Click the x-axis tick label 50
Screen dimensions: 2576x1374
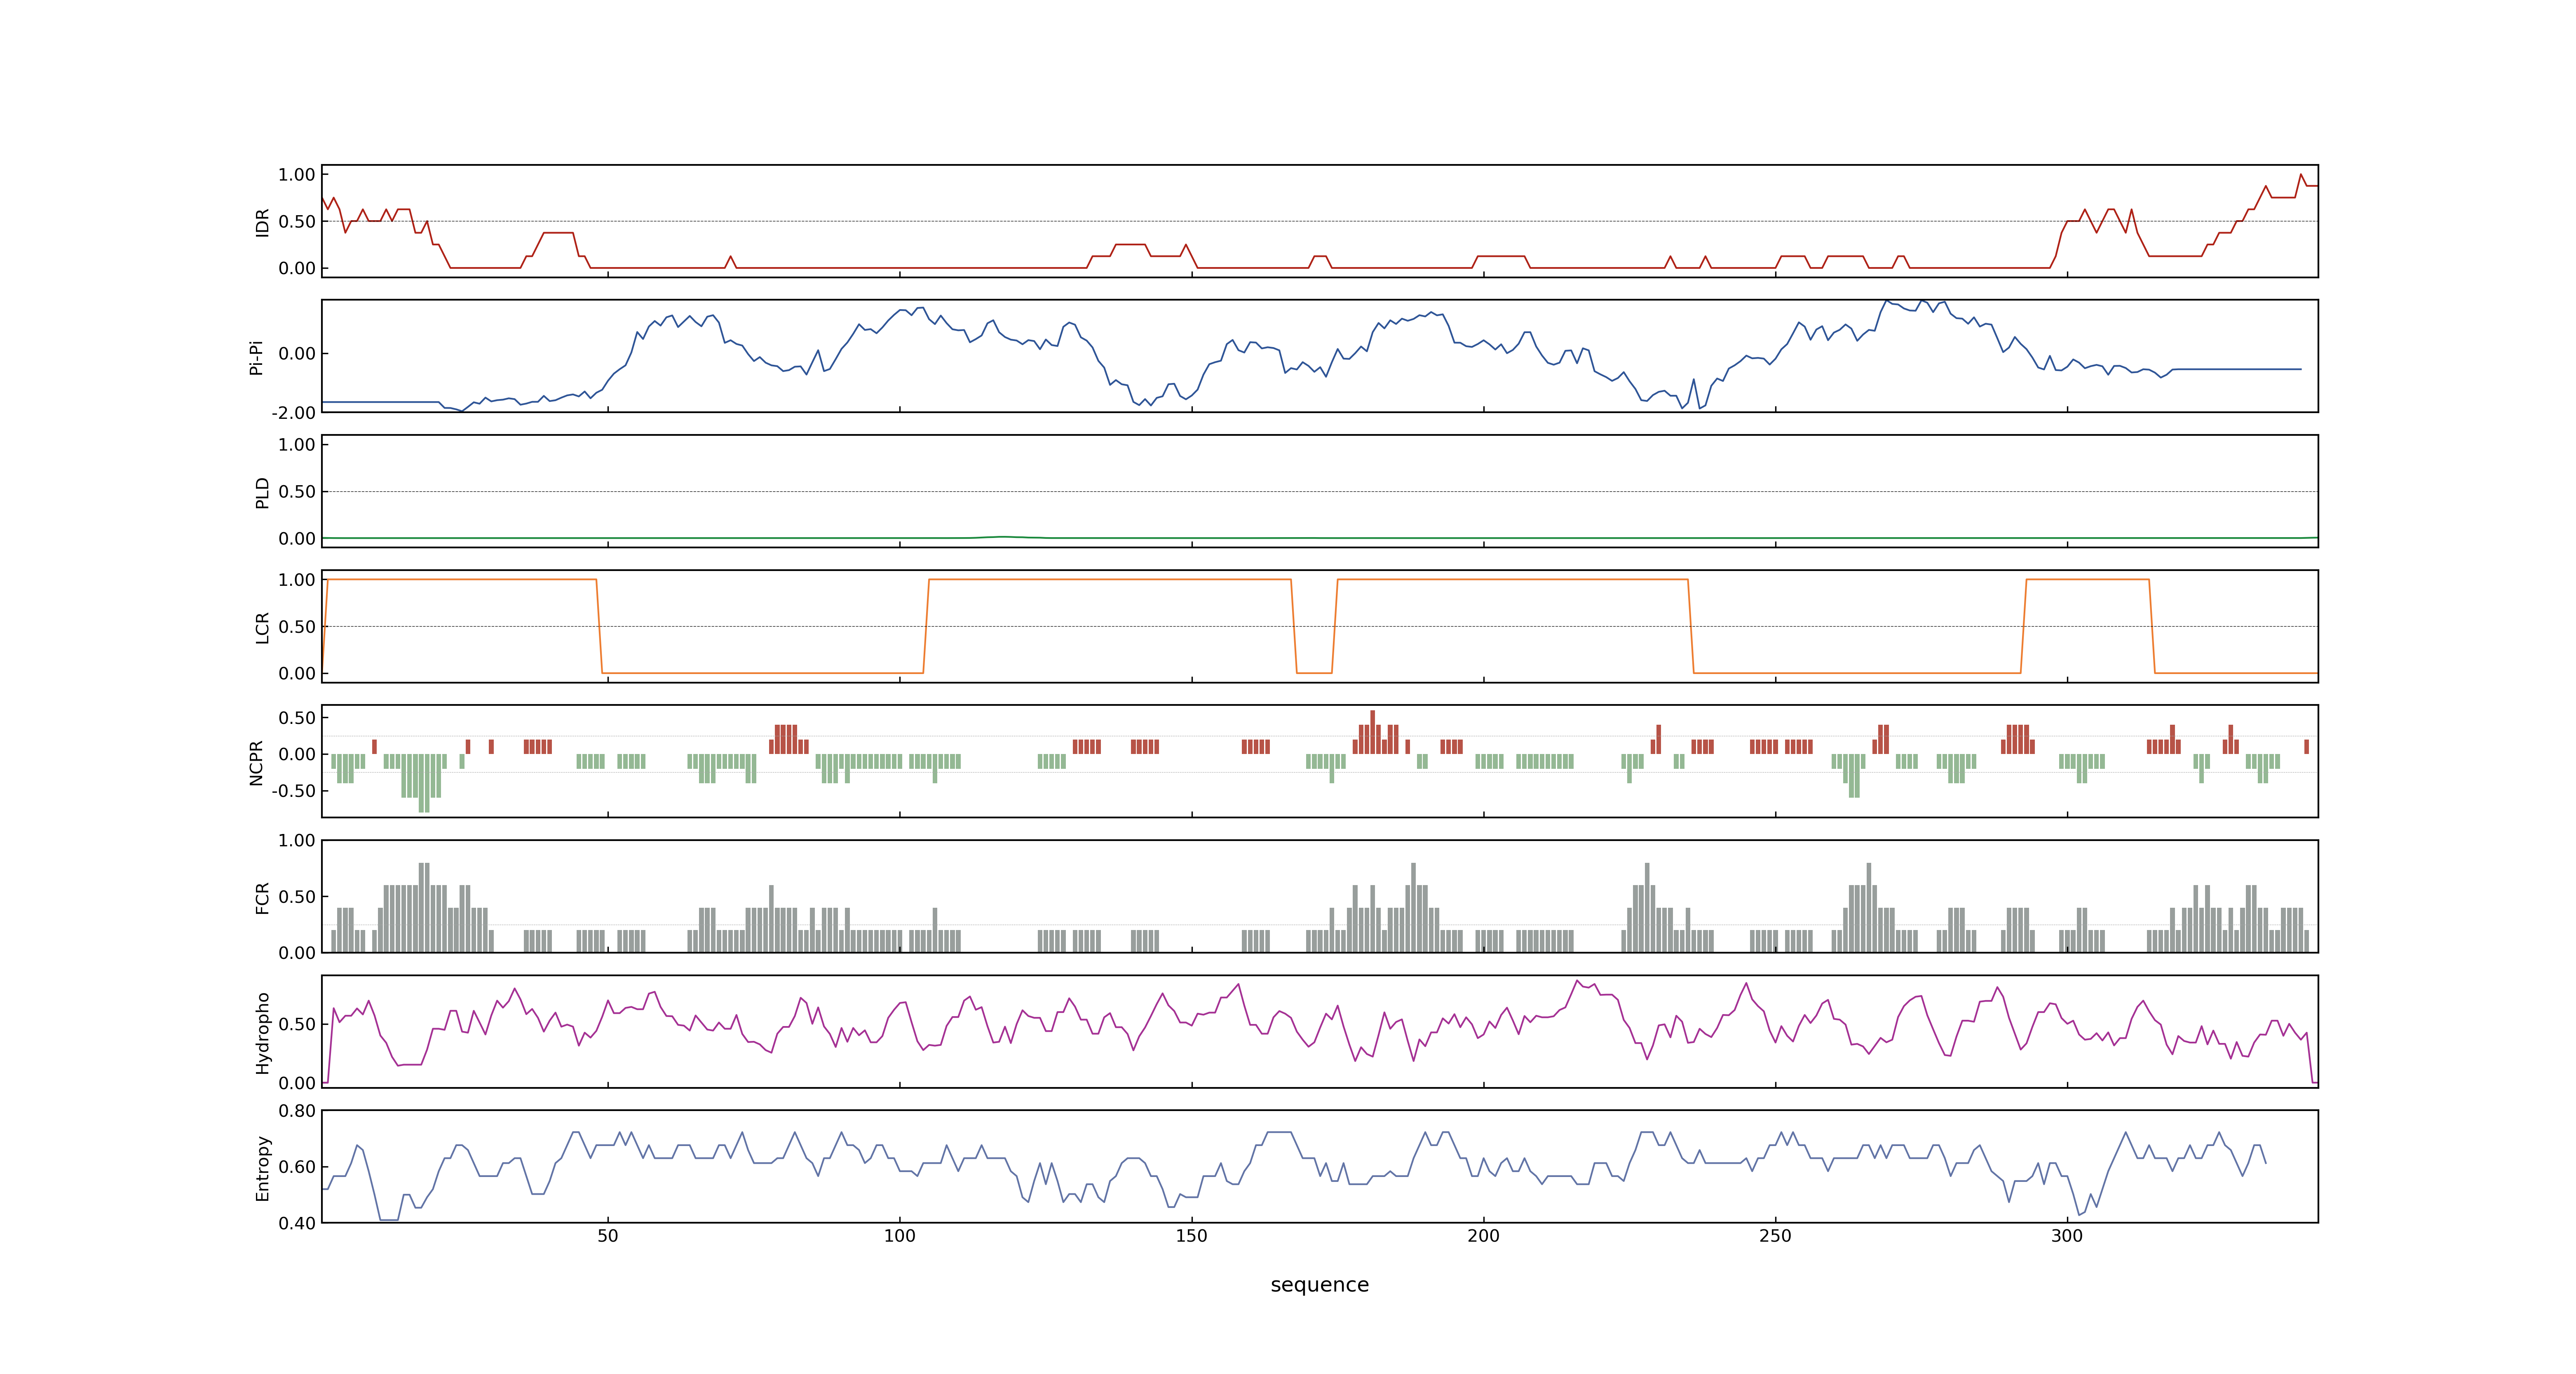click(608, 1236)
